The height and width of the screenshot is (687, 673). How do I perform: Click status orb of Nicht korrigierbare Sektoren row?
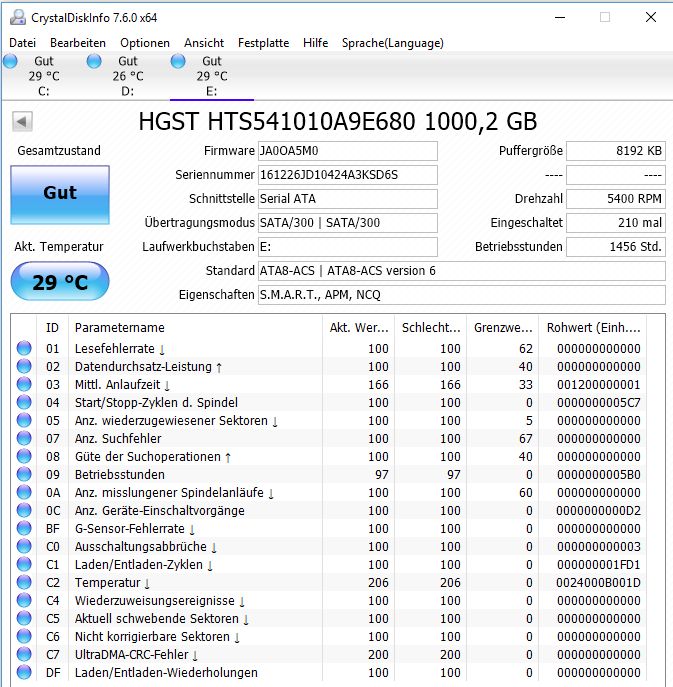tap(24, 636)
